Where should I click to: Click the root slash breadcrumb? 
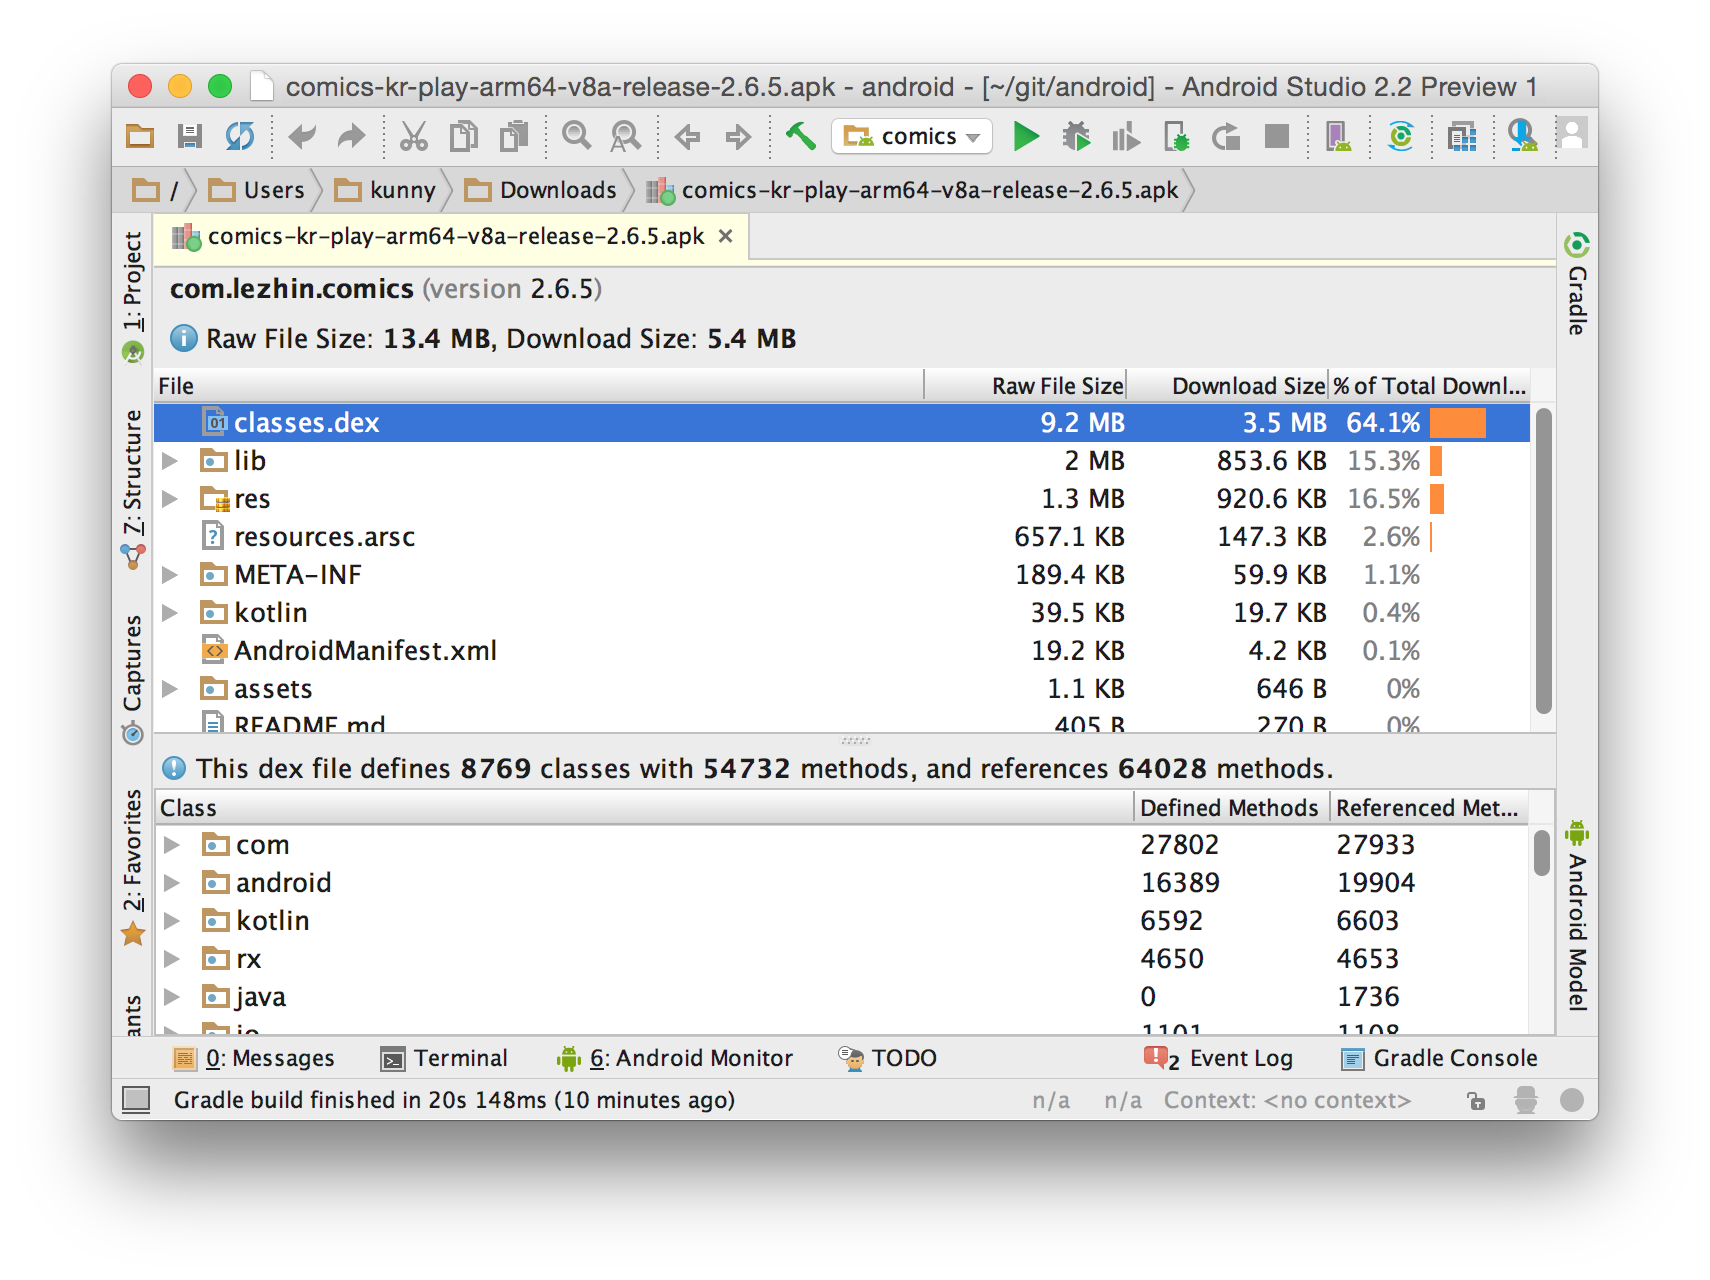coord(157,190)
